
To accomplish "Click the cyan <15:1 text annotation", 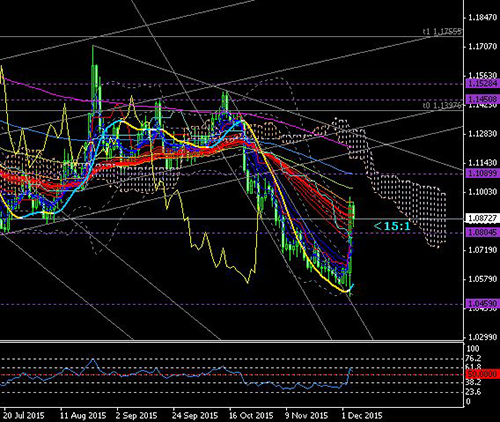I will 392,226.
